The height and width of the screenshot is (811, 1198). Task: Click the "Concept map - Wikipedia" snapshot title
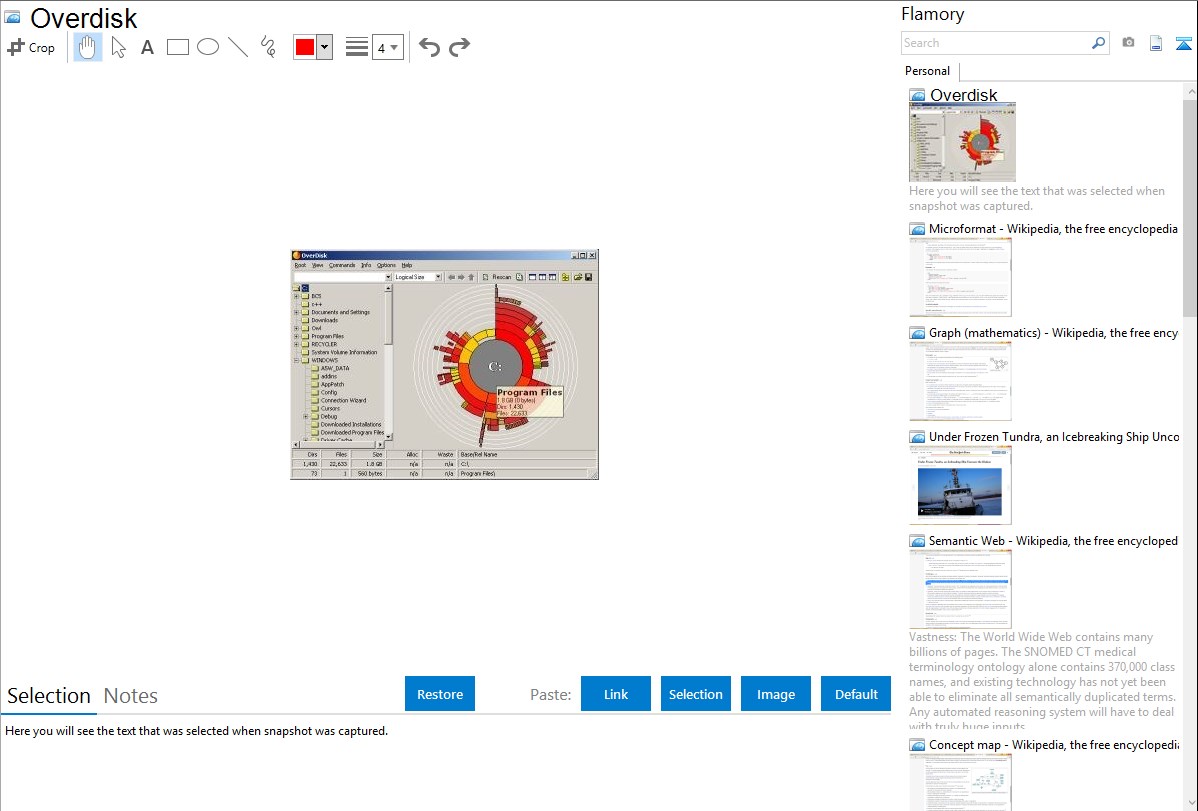coord(1053,745)
